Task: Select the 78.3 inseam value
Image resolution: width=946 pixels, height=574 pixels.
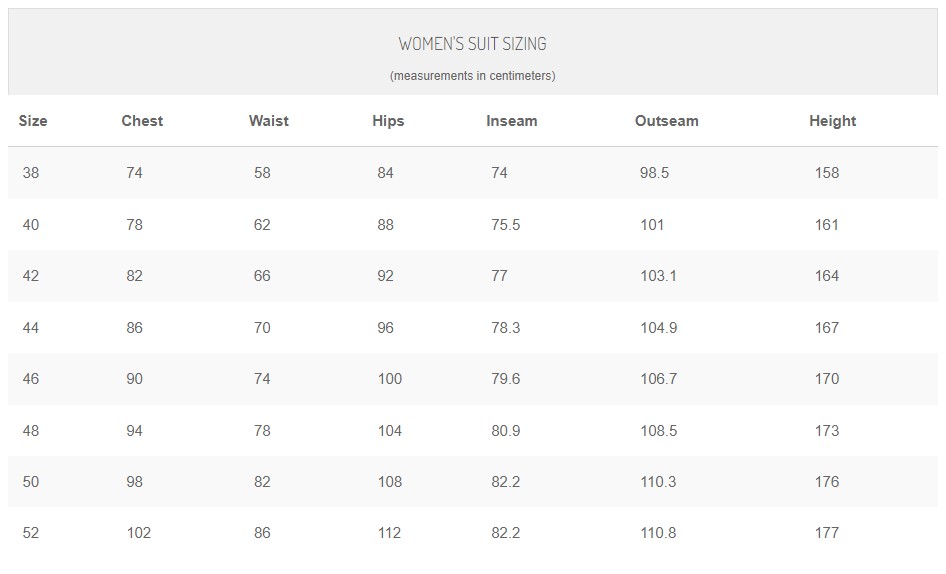Action: (x=506, y=328)
